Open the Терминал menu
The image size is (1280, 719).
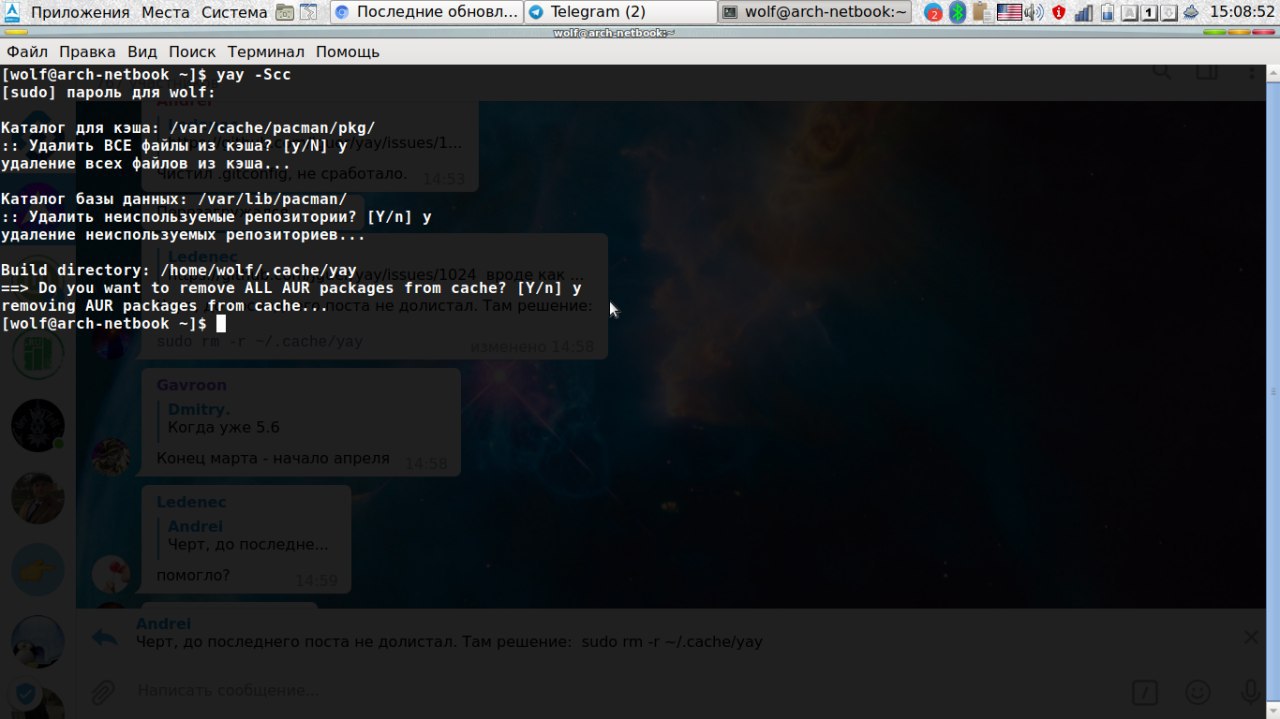point(266,51)
